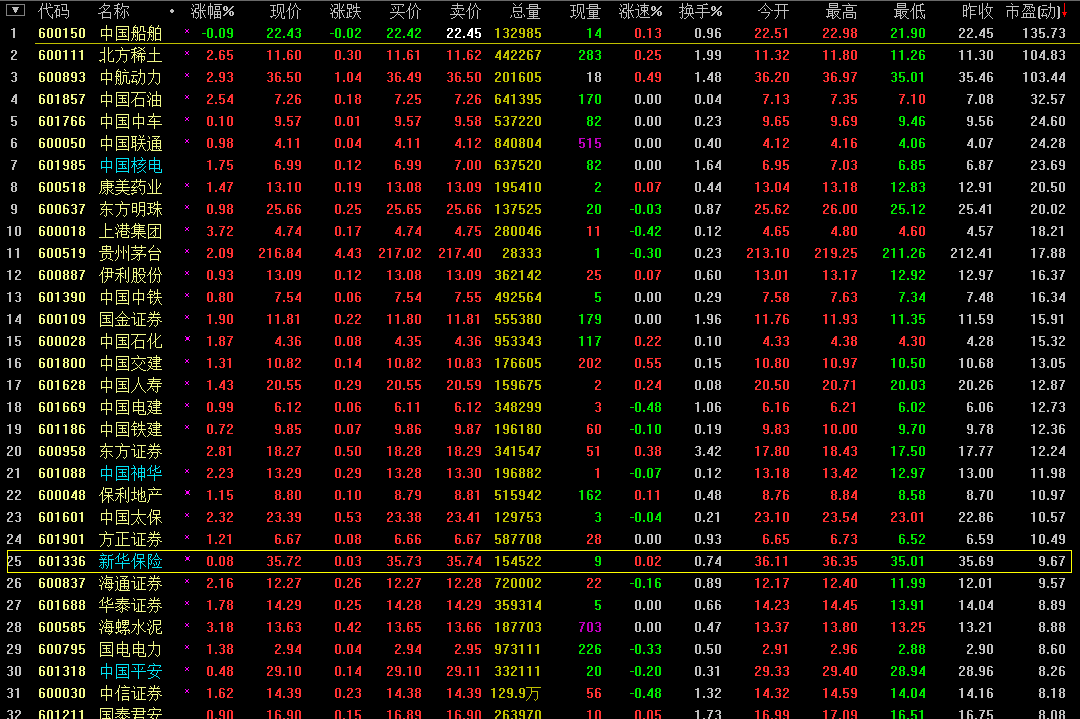Select 保利地产 stock name
Viewport: 1080px width, 719px height.
tap(131, 495)
